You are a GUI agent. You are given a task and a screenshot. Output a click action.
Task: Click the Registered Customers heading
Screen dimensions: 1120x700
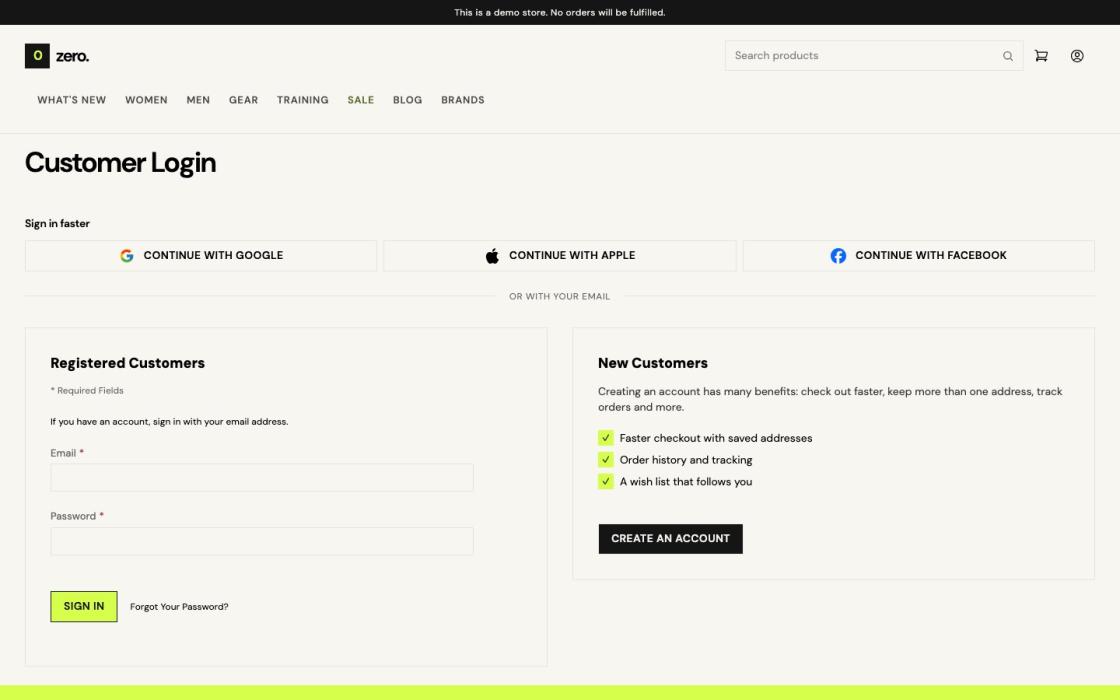coord(128,363)
